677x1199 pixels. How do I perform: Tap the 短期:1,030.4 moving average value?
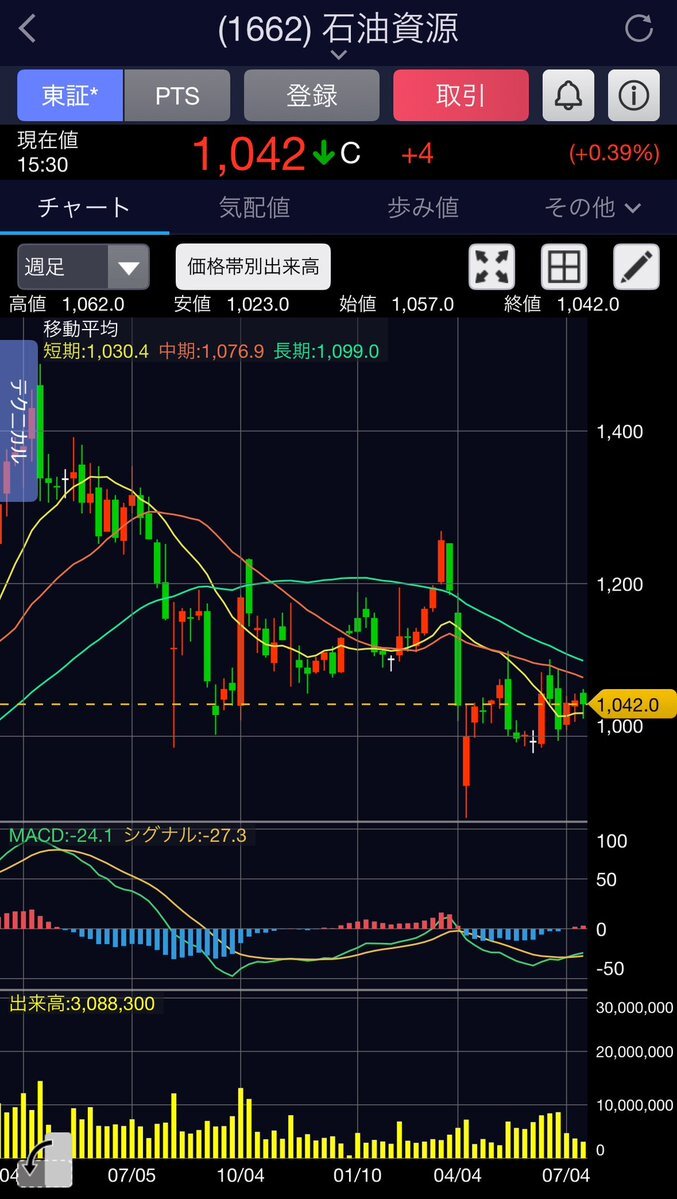97,352
